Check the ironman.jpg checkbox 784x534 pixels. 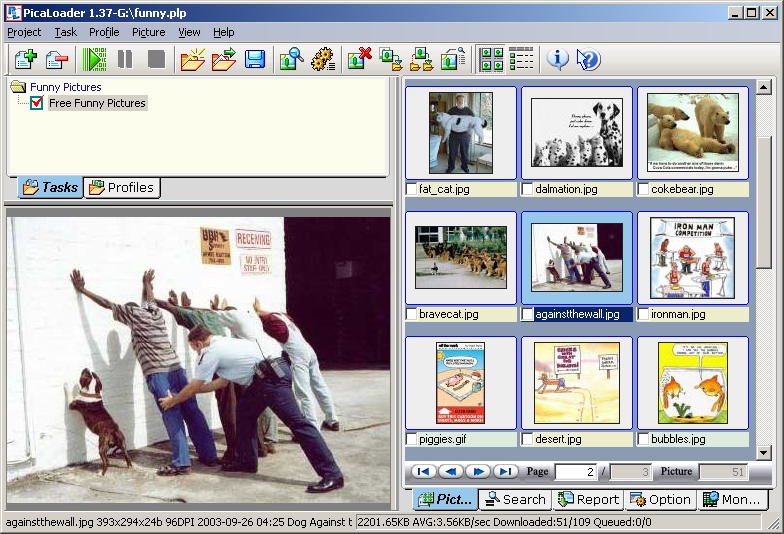(x=644, y=314)
